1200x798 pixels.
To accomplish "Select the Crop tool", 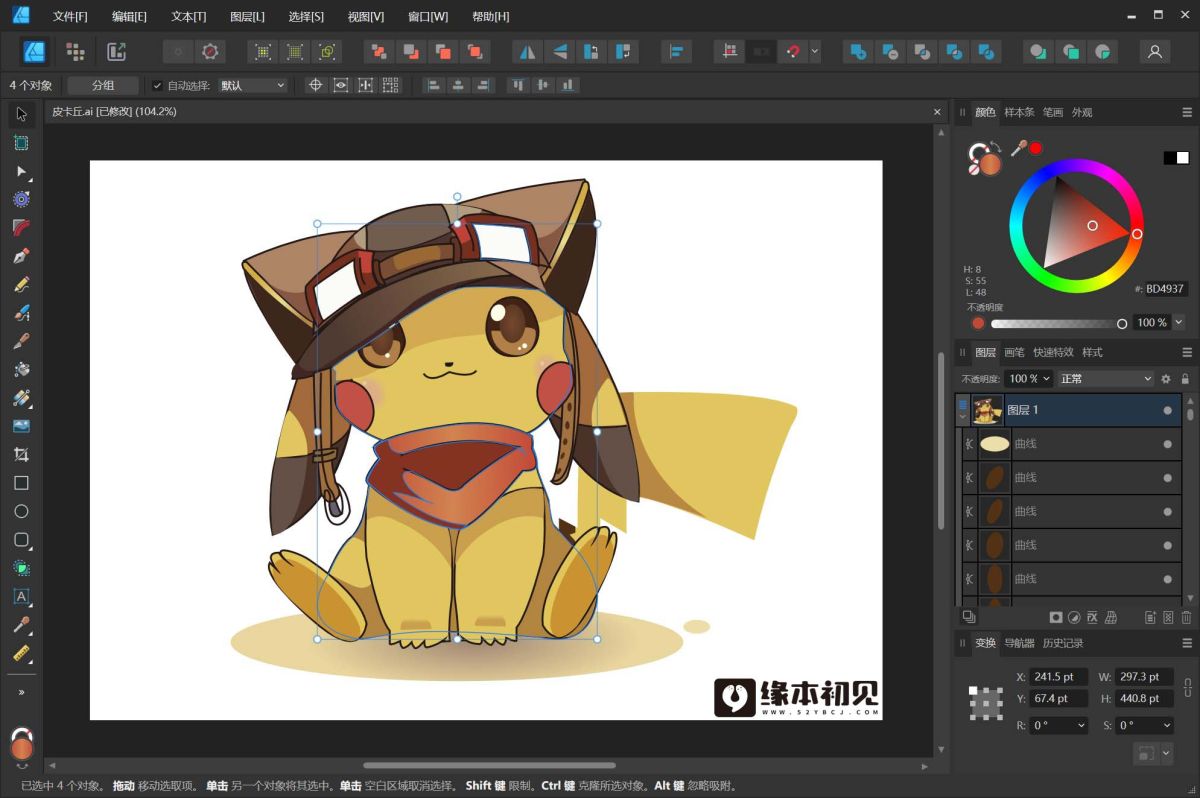I will tap(21, 454).
